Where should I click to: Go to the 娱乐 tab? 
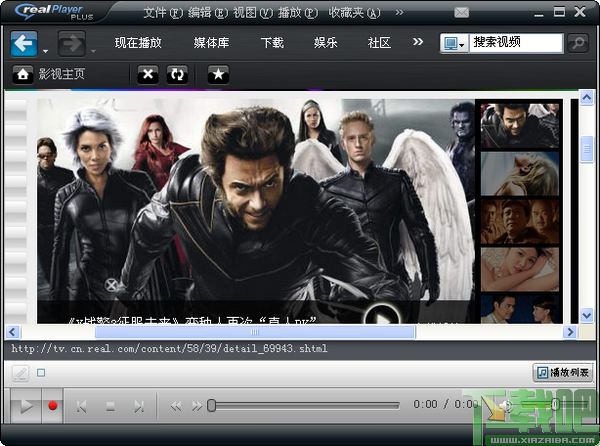click(325, 42)
